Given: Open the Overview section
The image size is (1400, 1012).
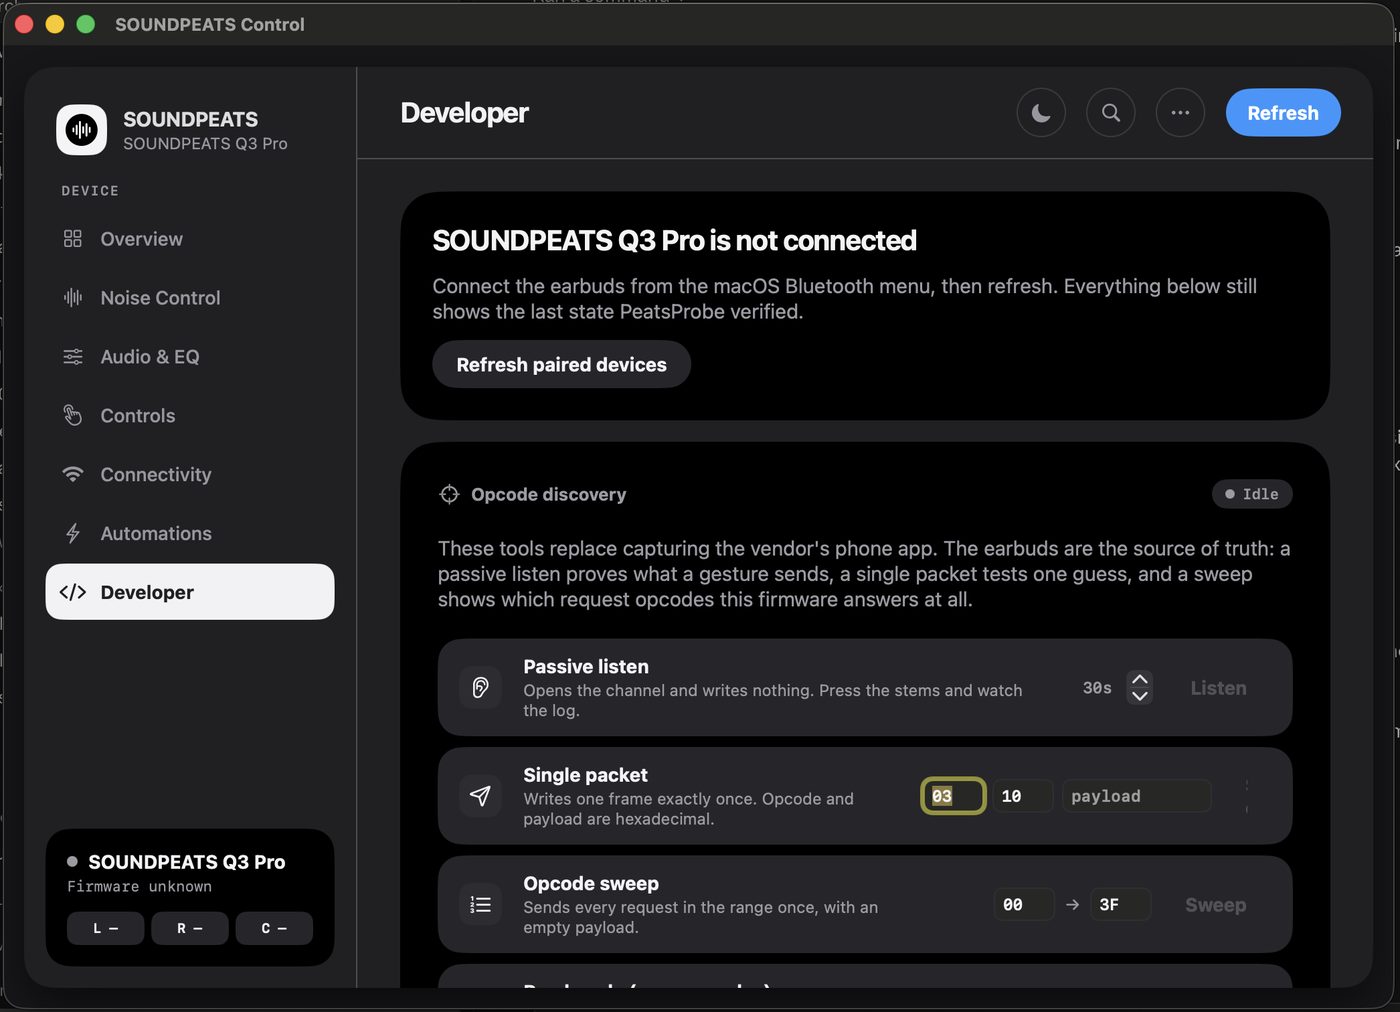Looking at the screenshot, I should [190, 239].
